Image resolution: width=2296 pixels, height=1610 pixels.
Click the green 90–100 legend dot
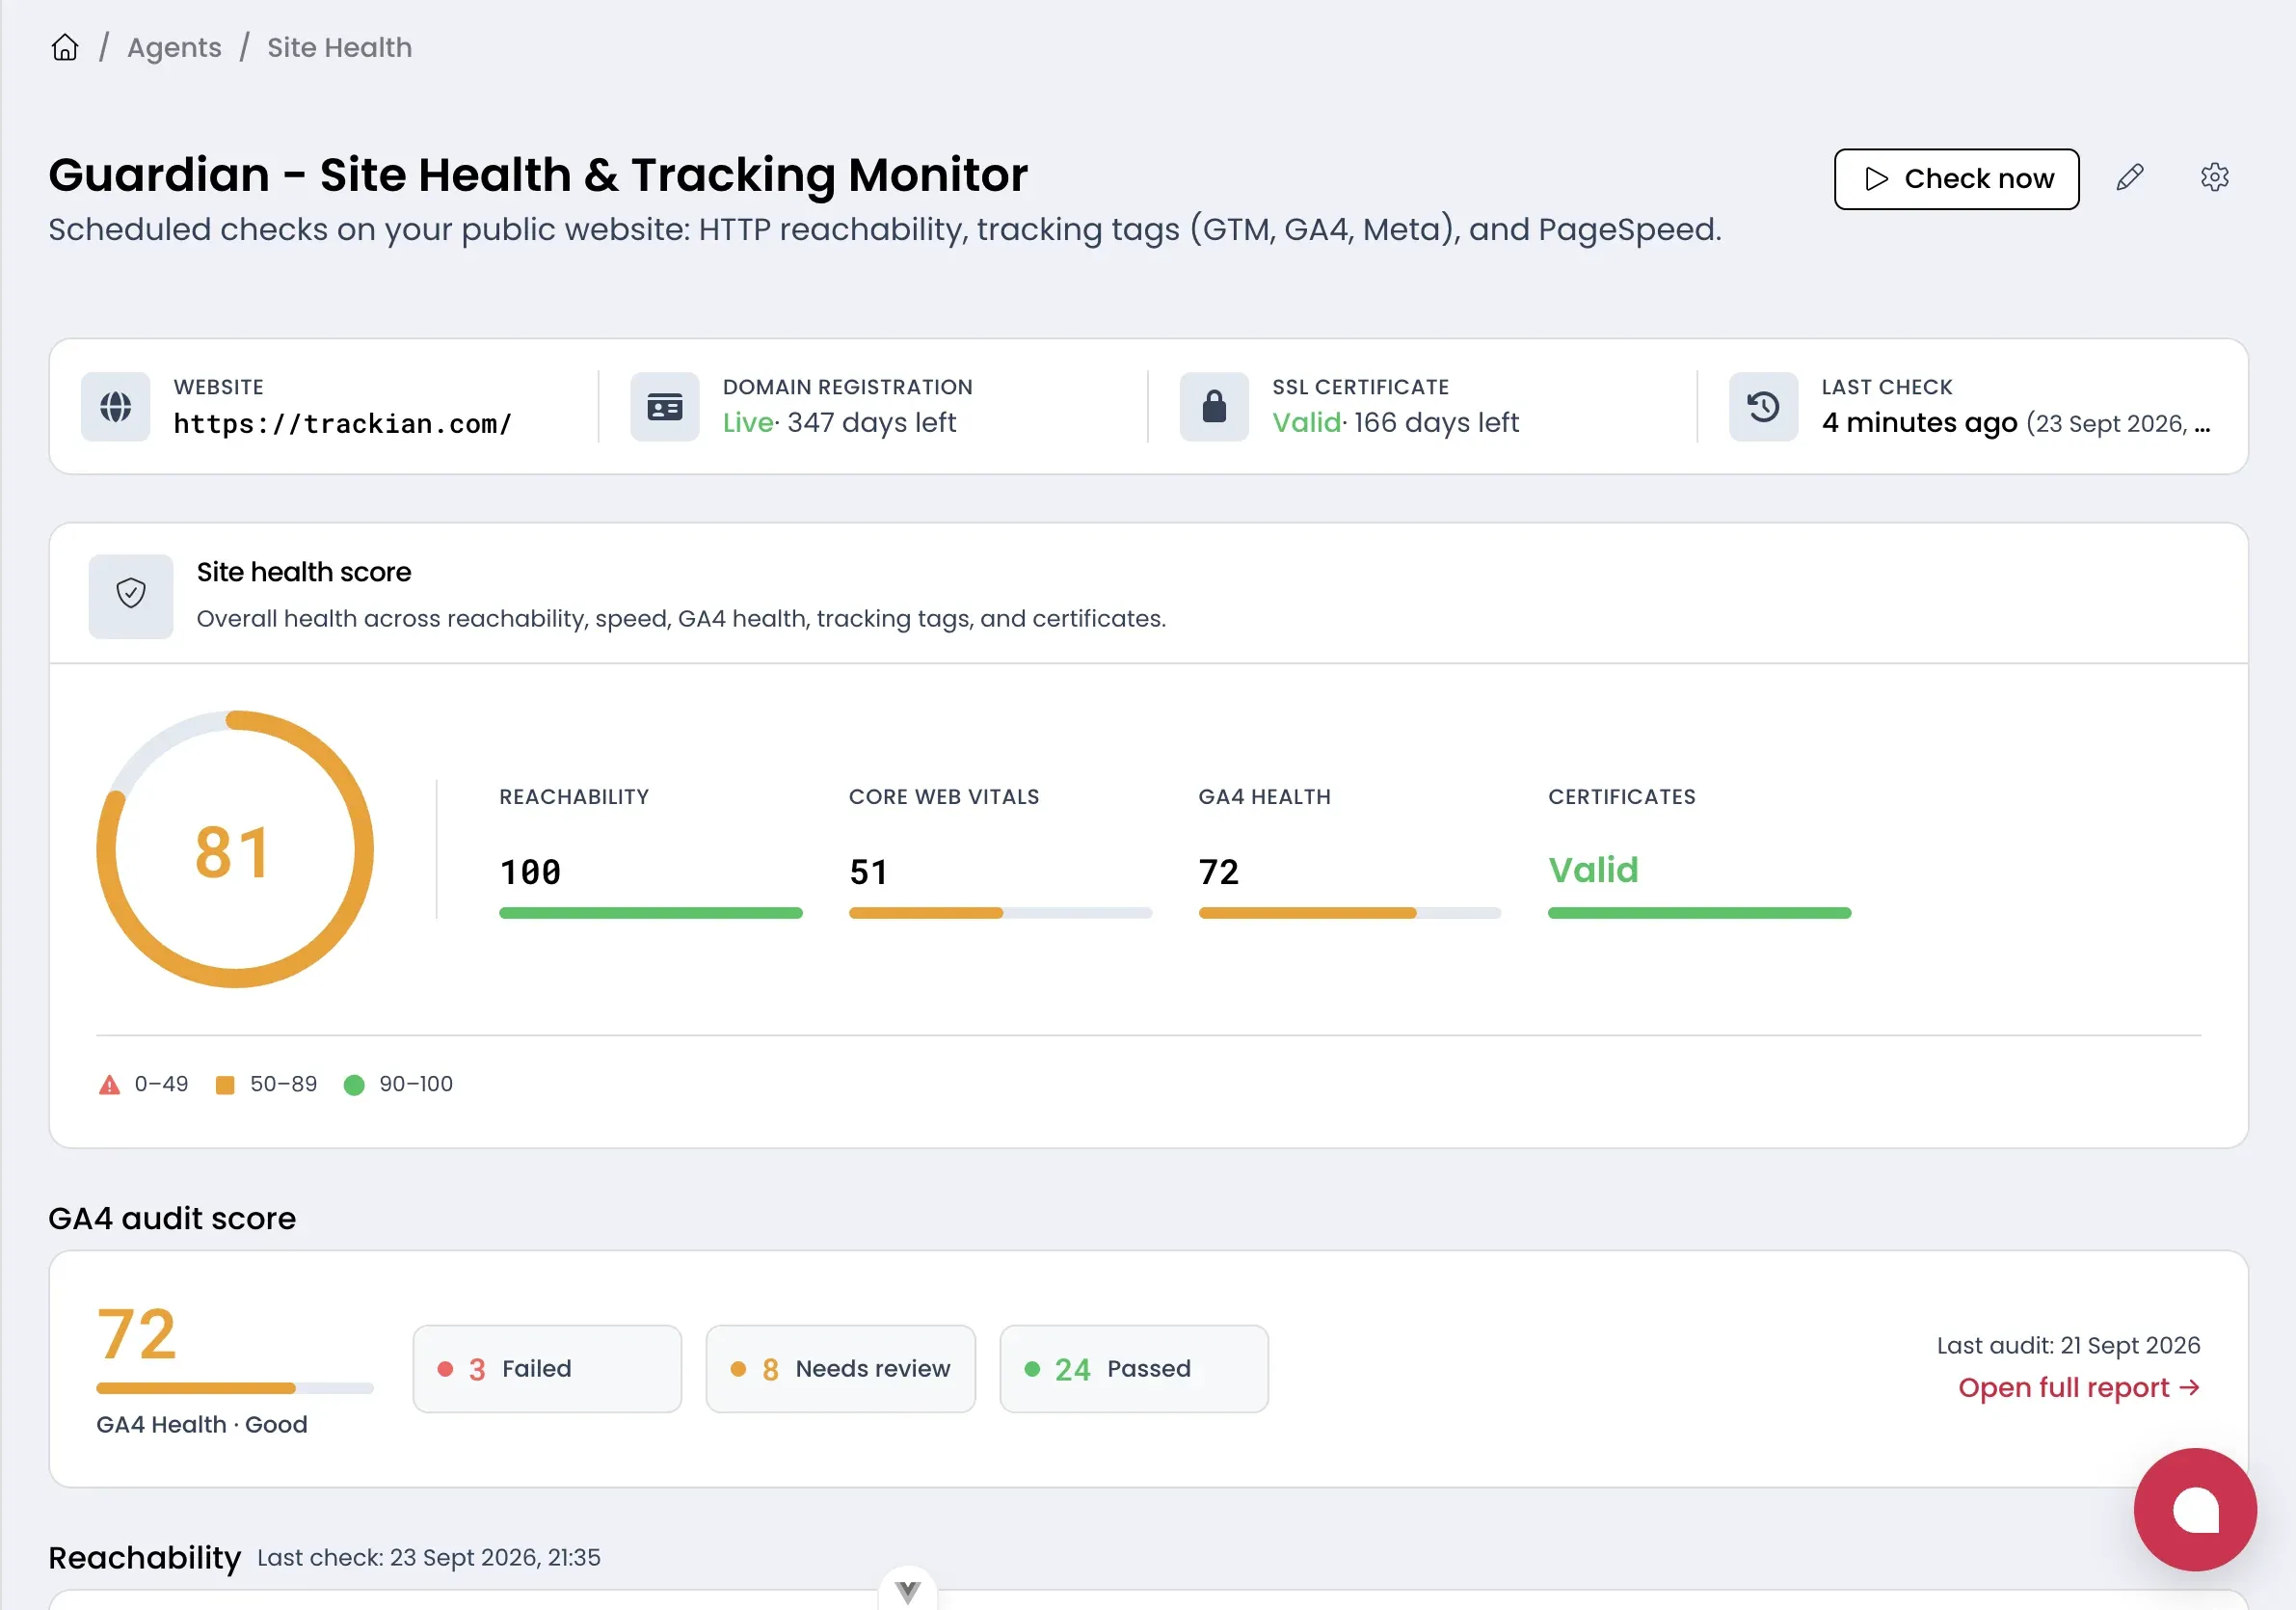point(354,1085)
